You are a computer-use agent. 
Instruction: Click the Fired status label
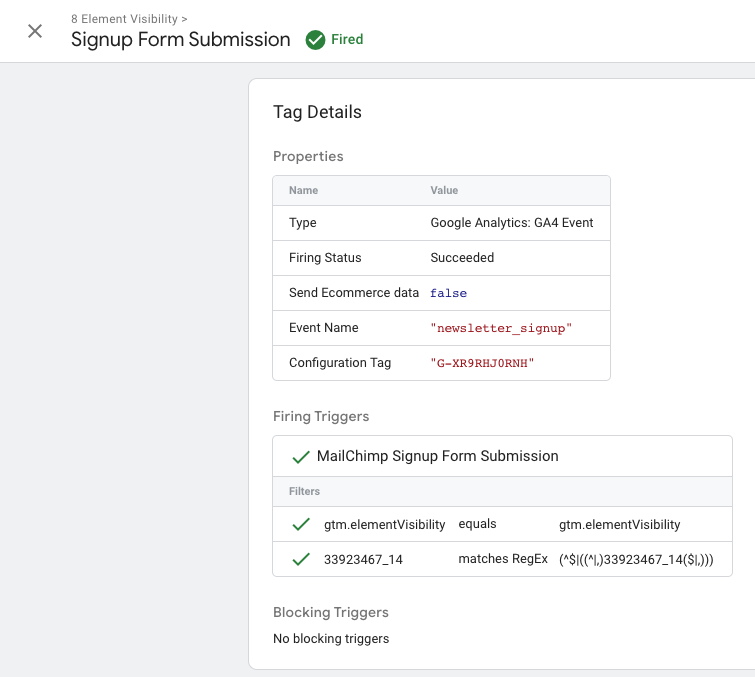tap(347, 40)
